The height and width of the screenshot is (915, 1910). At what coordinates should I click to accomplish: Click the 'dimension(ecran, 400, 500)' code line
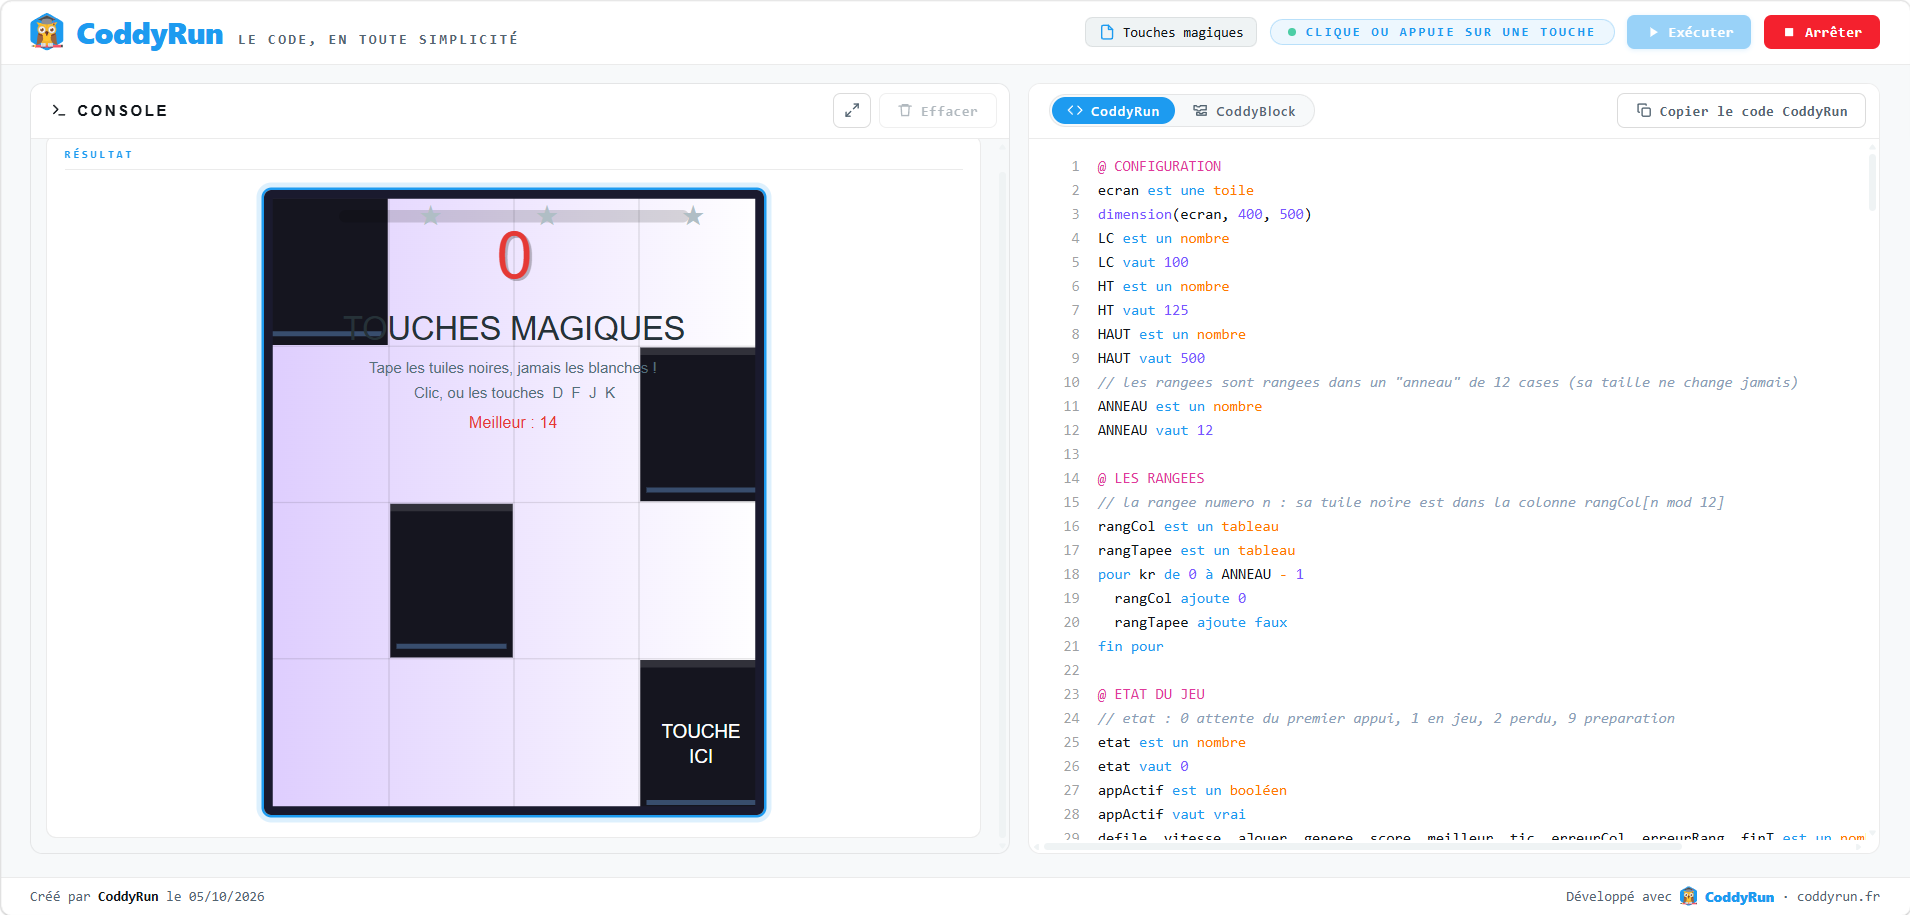click(x=1204, y=214)
